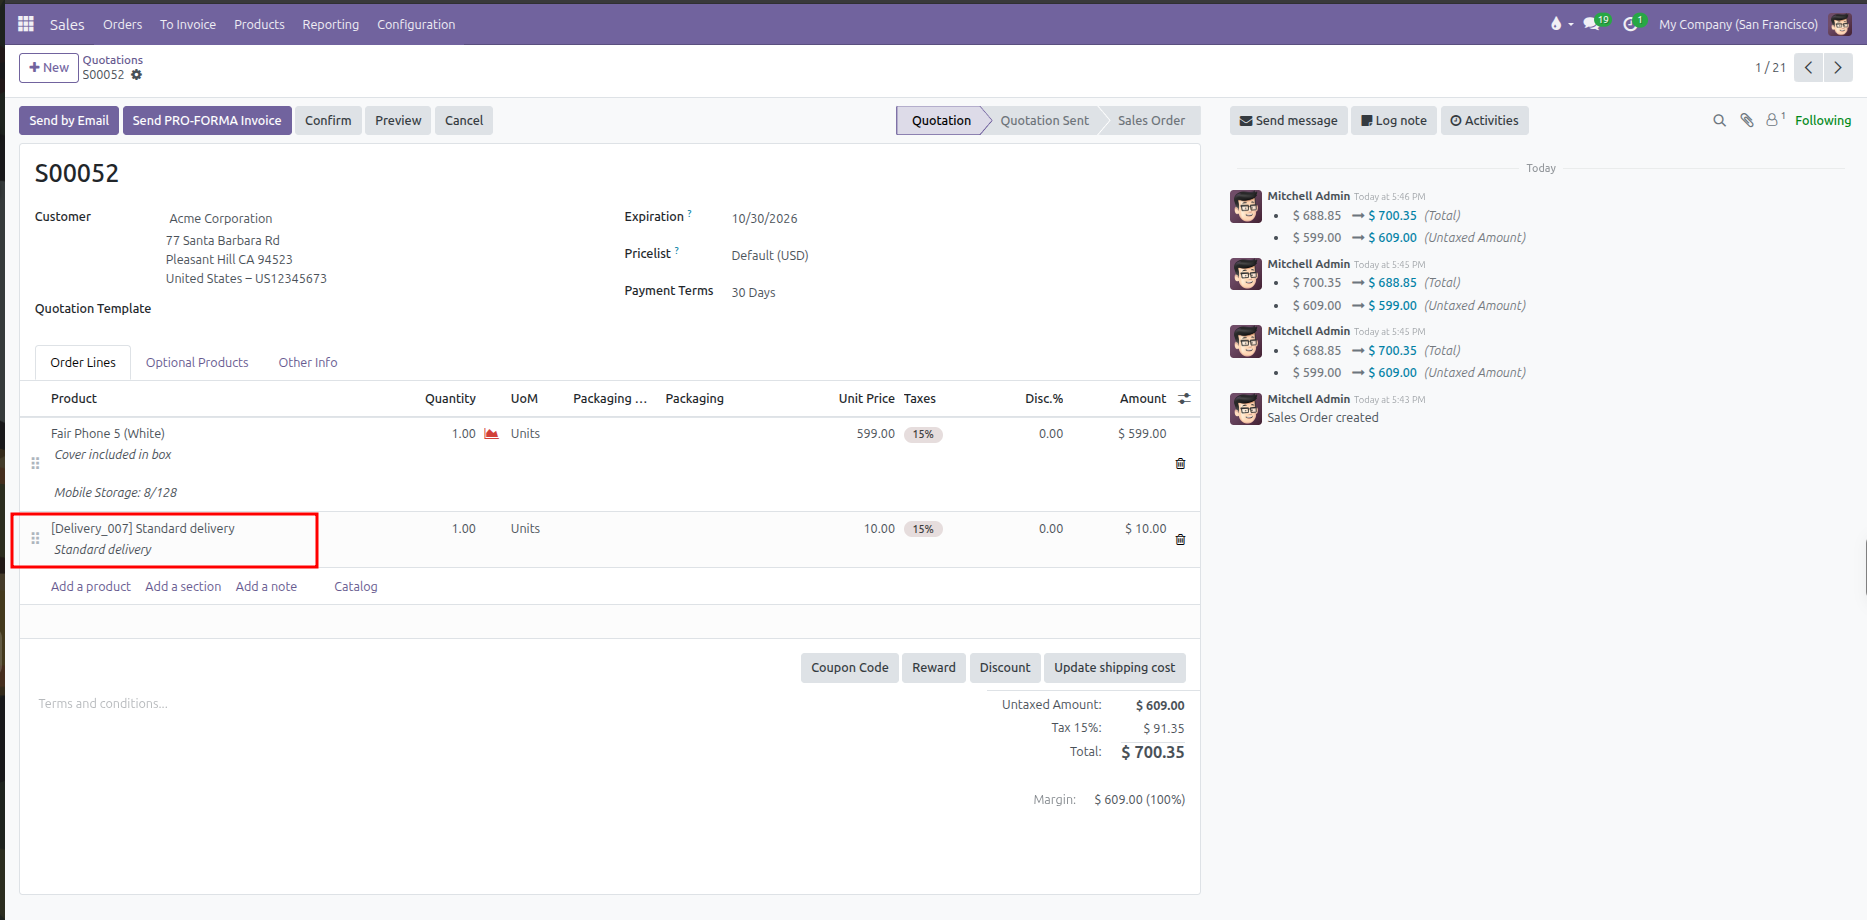Switch to the Optional Products tab
This screenshot has height=920, width=1867.
197,363
